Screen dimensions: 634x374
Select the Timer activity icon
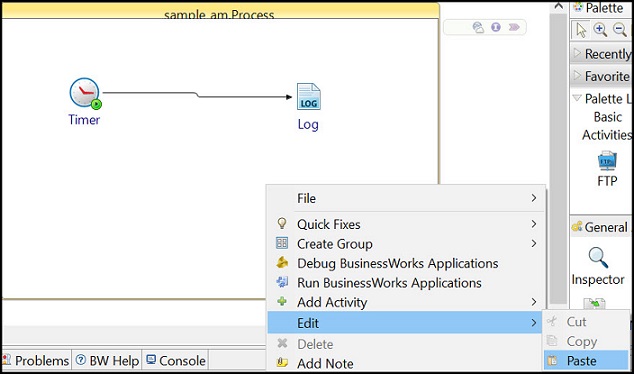pos(85,93)
